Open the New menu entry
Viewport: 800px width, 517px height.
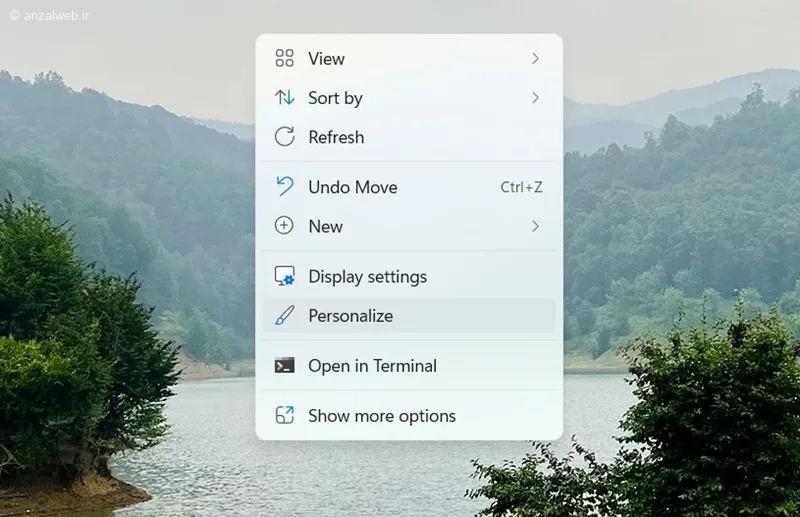click(409, 226)
